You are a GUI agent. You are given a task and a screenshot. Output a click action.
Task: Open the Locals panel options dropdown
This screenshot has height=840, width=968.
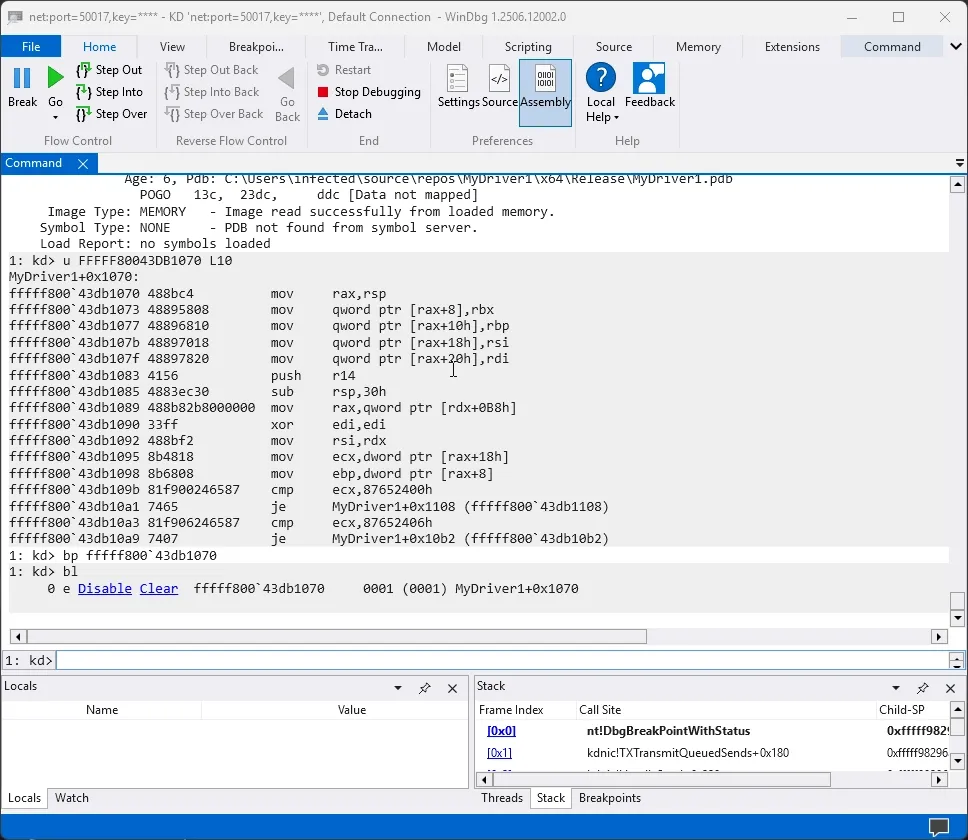(x=398, y=688)
